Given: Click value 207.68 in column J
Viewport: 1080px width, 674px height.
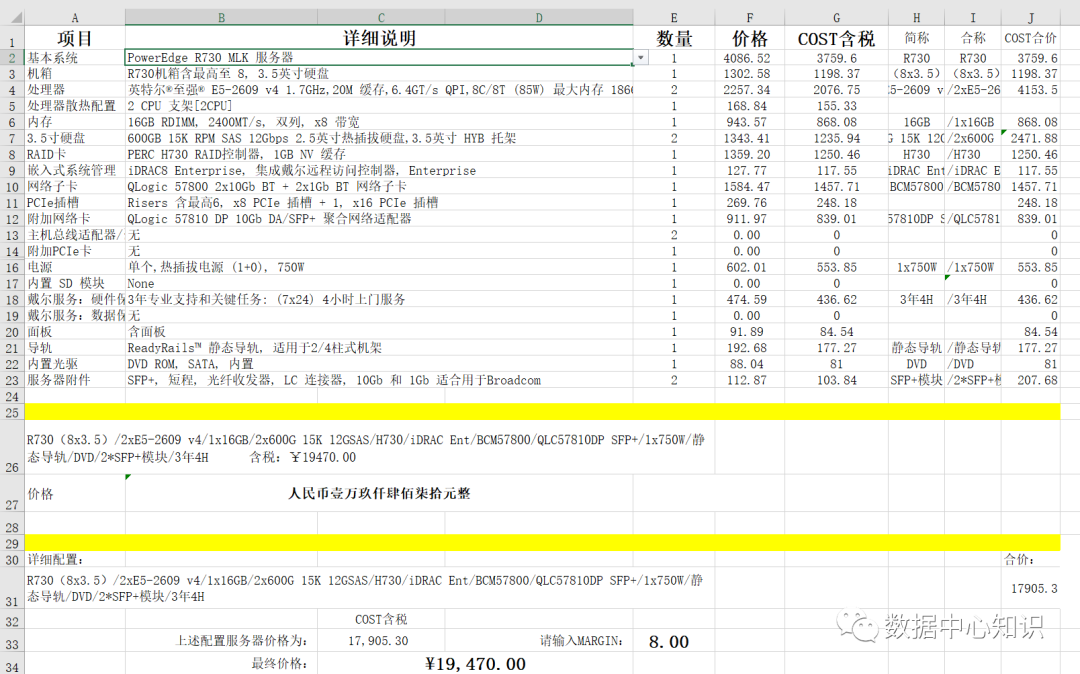Looking at the screenshot, I should click(1030, 380).
